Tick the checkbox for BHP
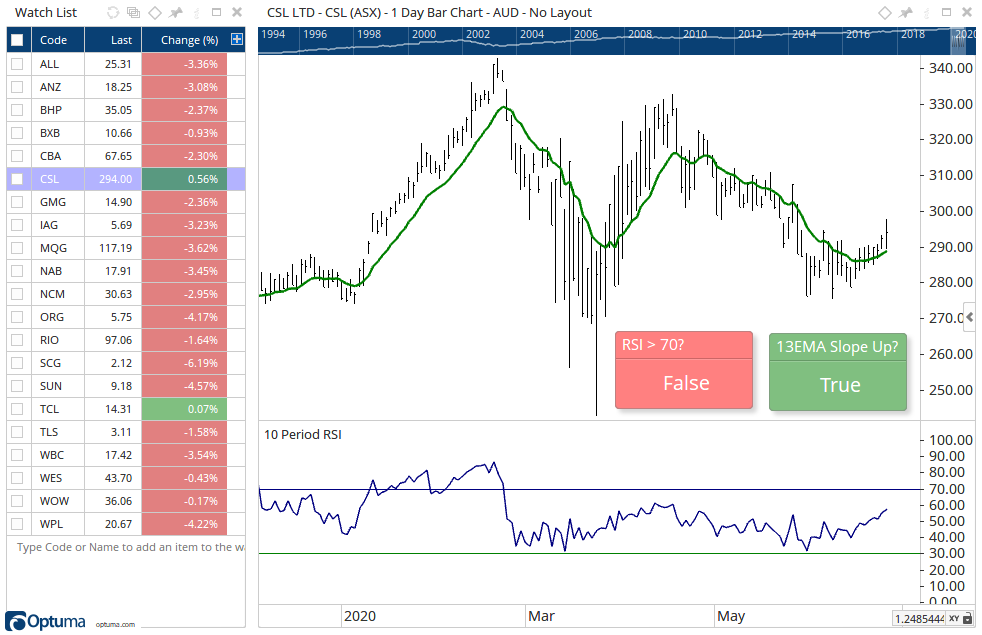The width and height of the screenshot is (982, 635). [x=17, y=110]
